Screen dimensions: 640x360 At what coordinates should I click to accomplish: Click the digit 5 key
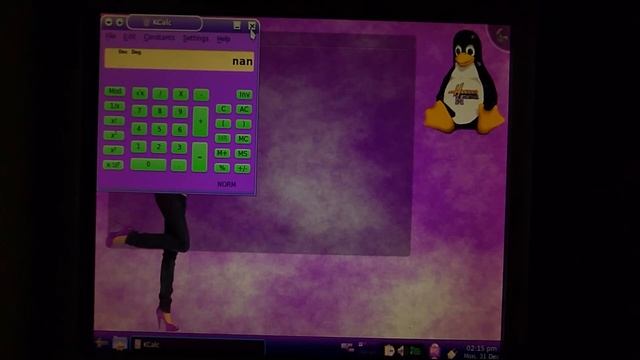tap(159, 129)
